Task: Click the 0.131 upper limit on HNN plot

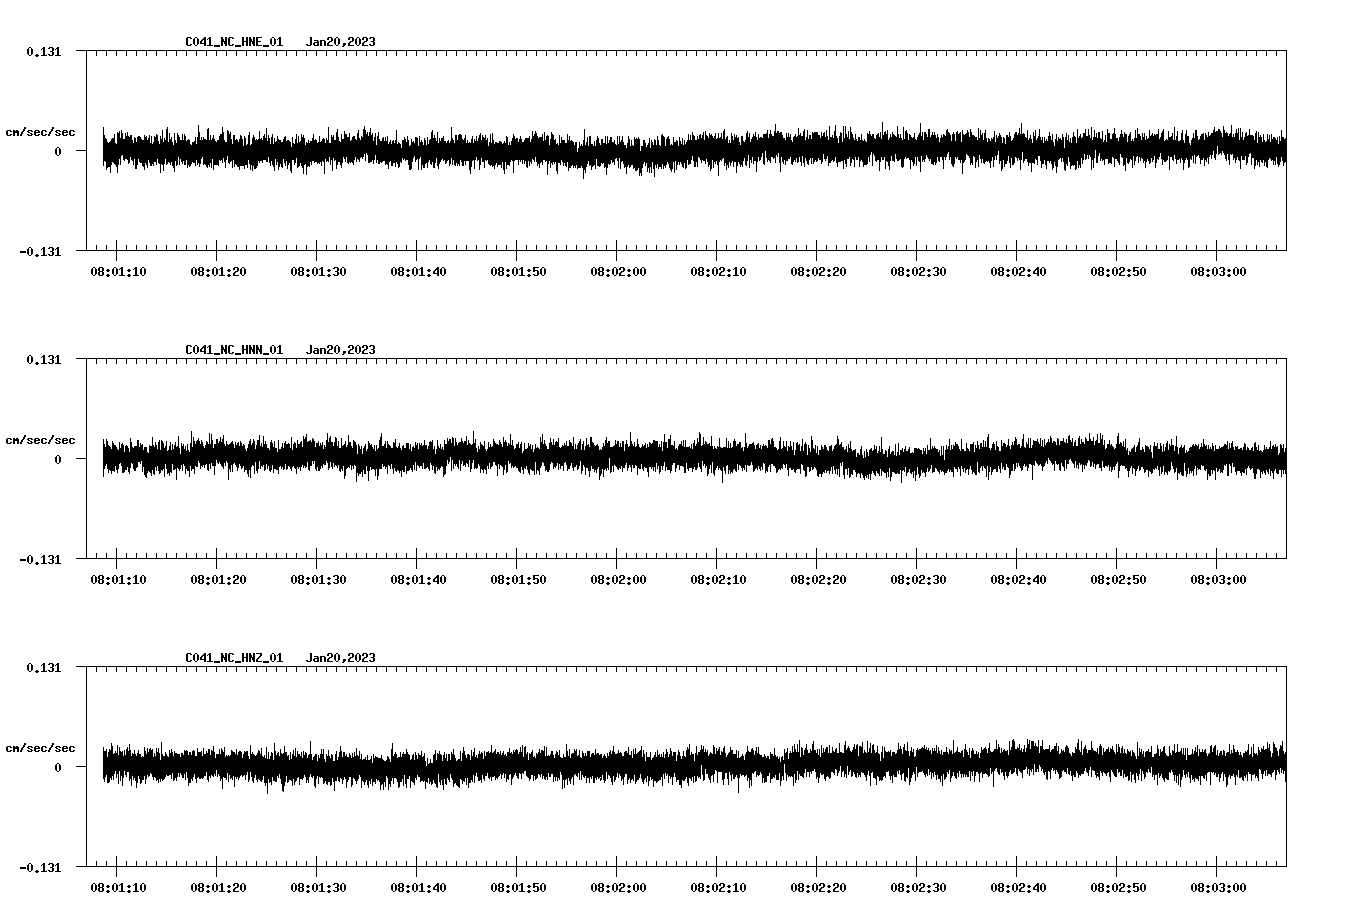Action: (43, 360)
